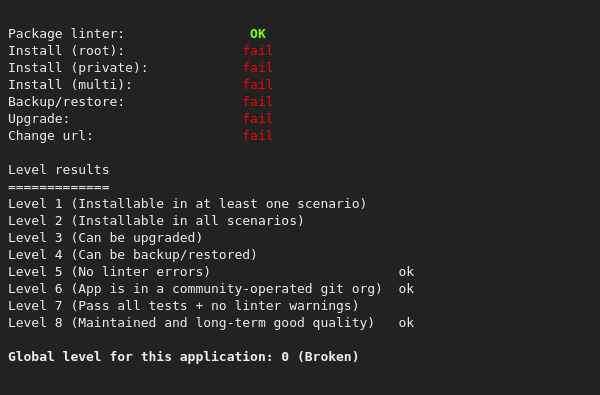Click the green OK for Package linter
Viewport: 600px width, 395px height.
click(258, 34)
